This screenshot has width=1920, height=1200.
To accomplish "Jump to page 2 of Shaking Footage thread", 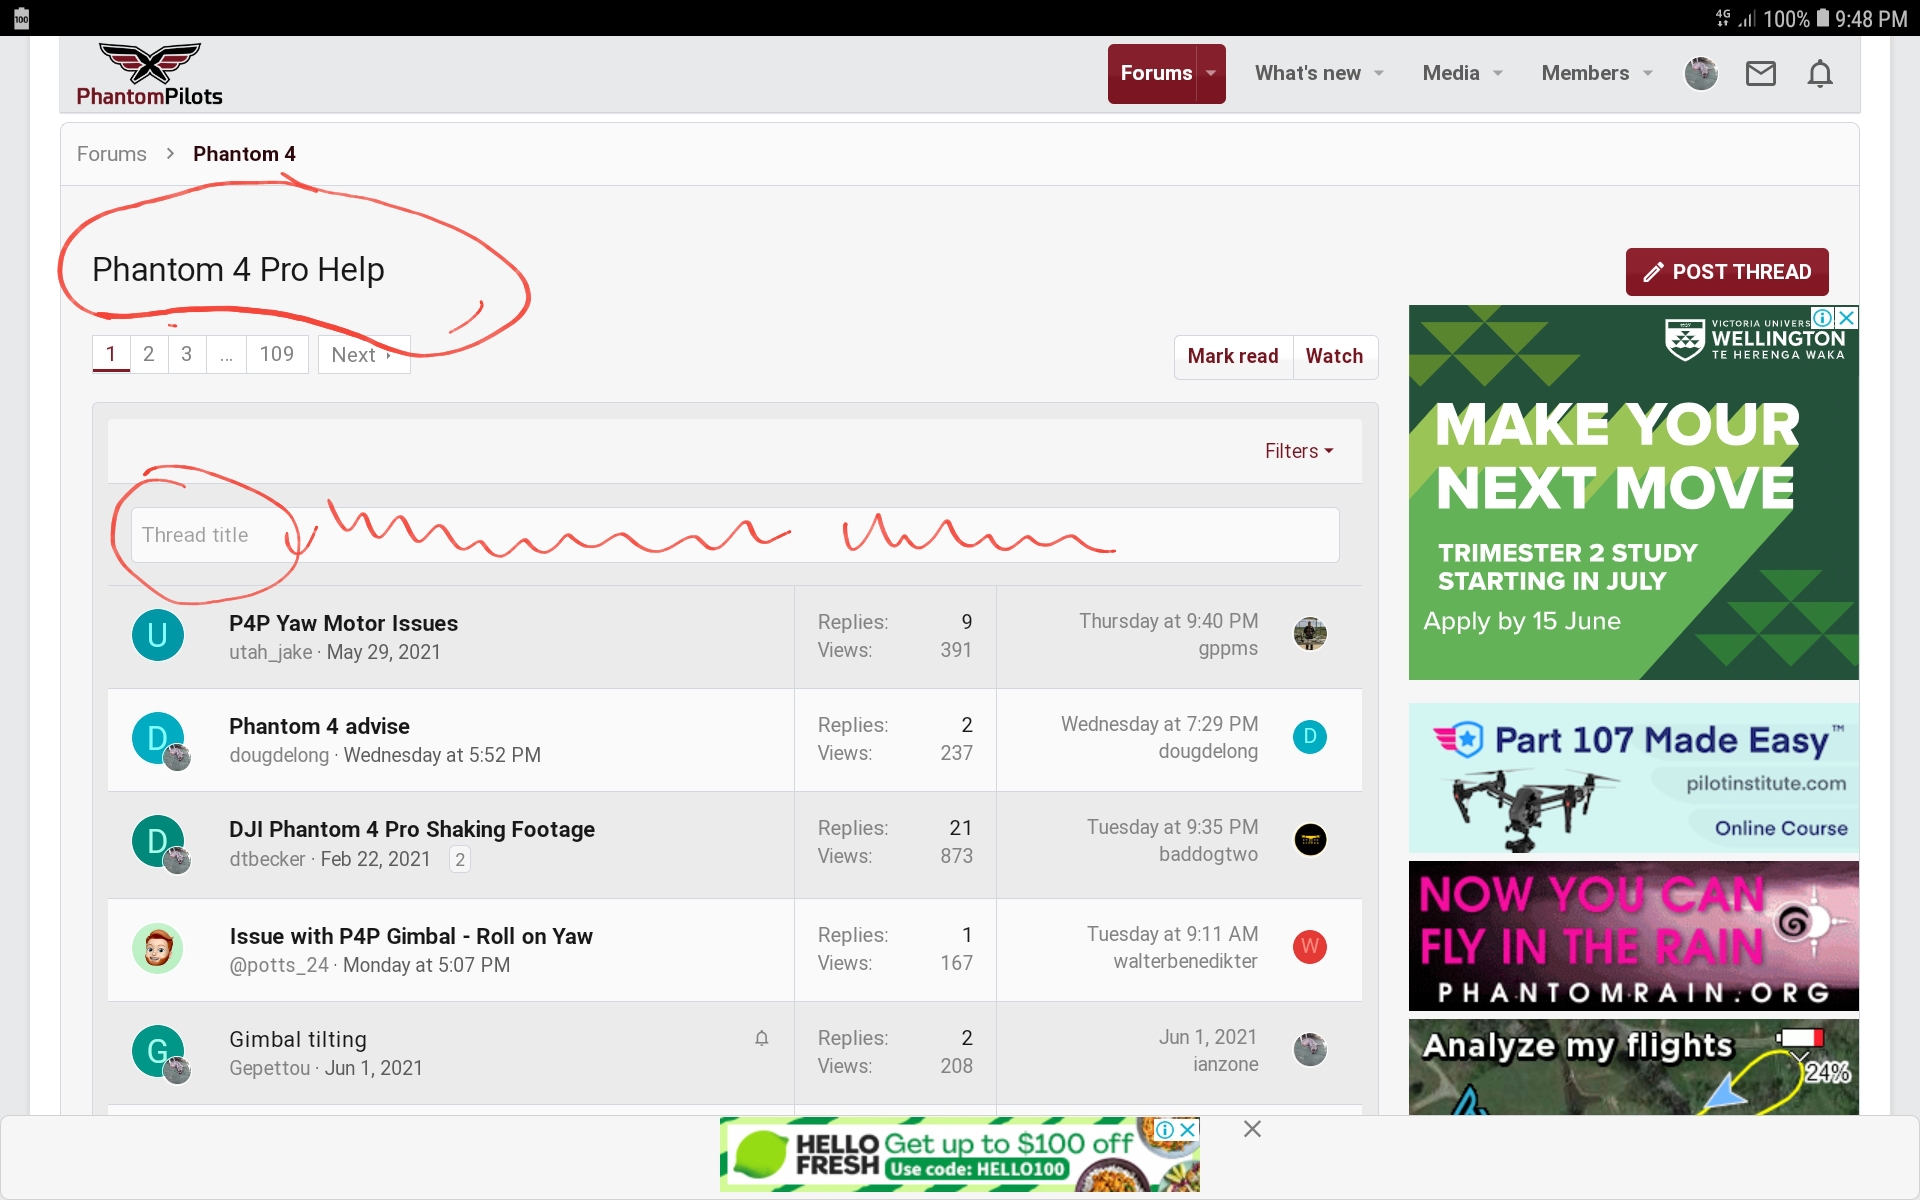I will click(460, 859).
